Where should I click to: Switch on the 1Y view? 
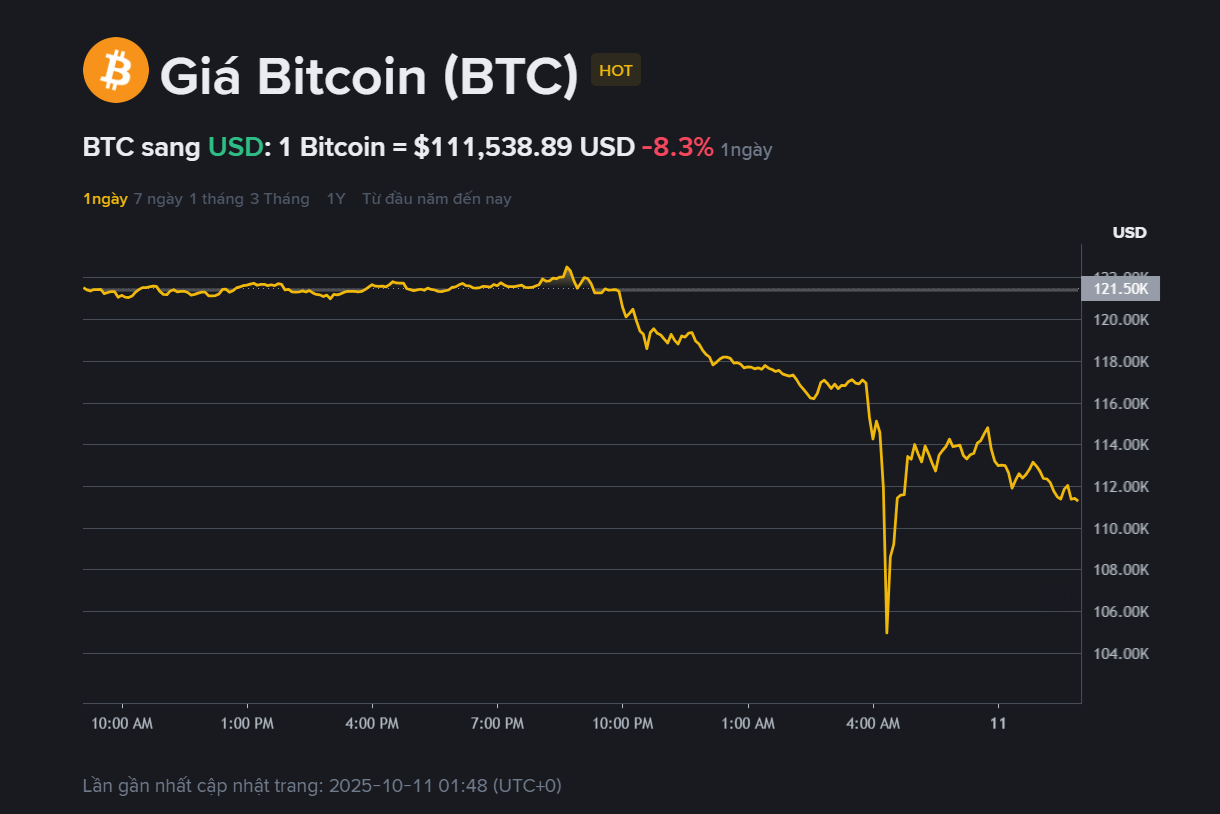click(x=336, y=198)
